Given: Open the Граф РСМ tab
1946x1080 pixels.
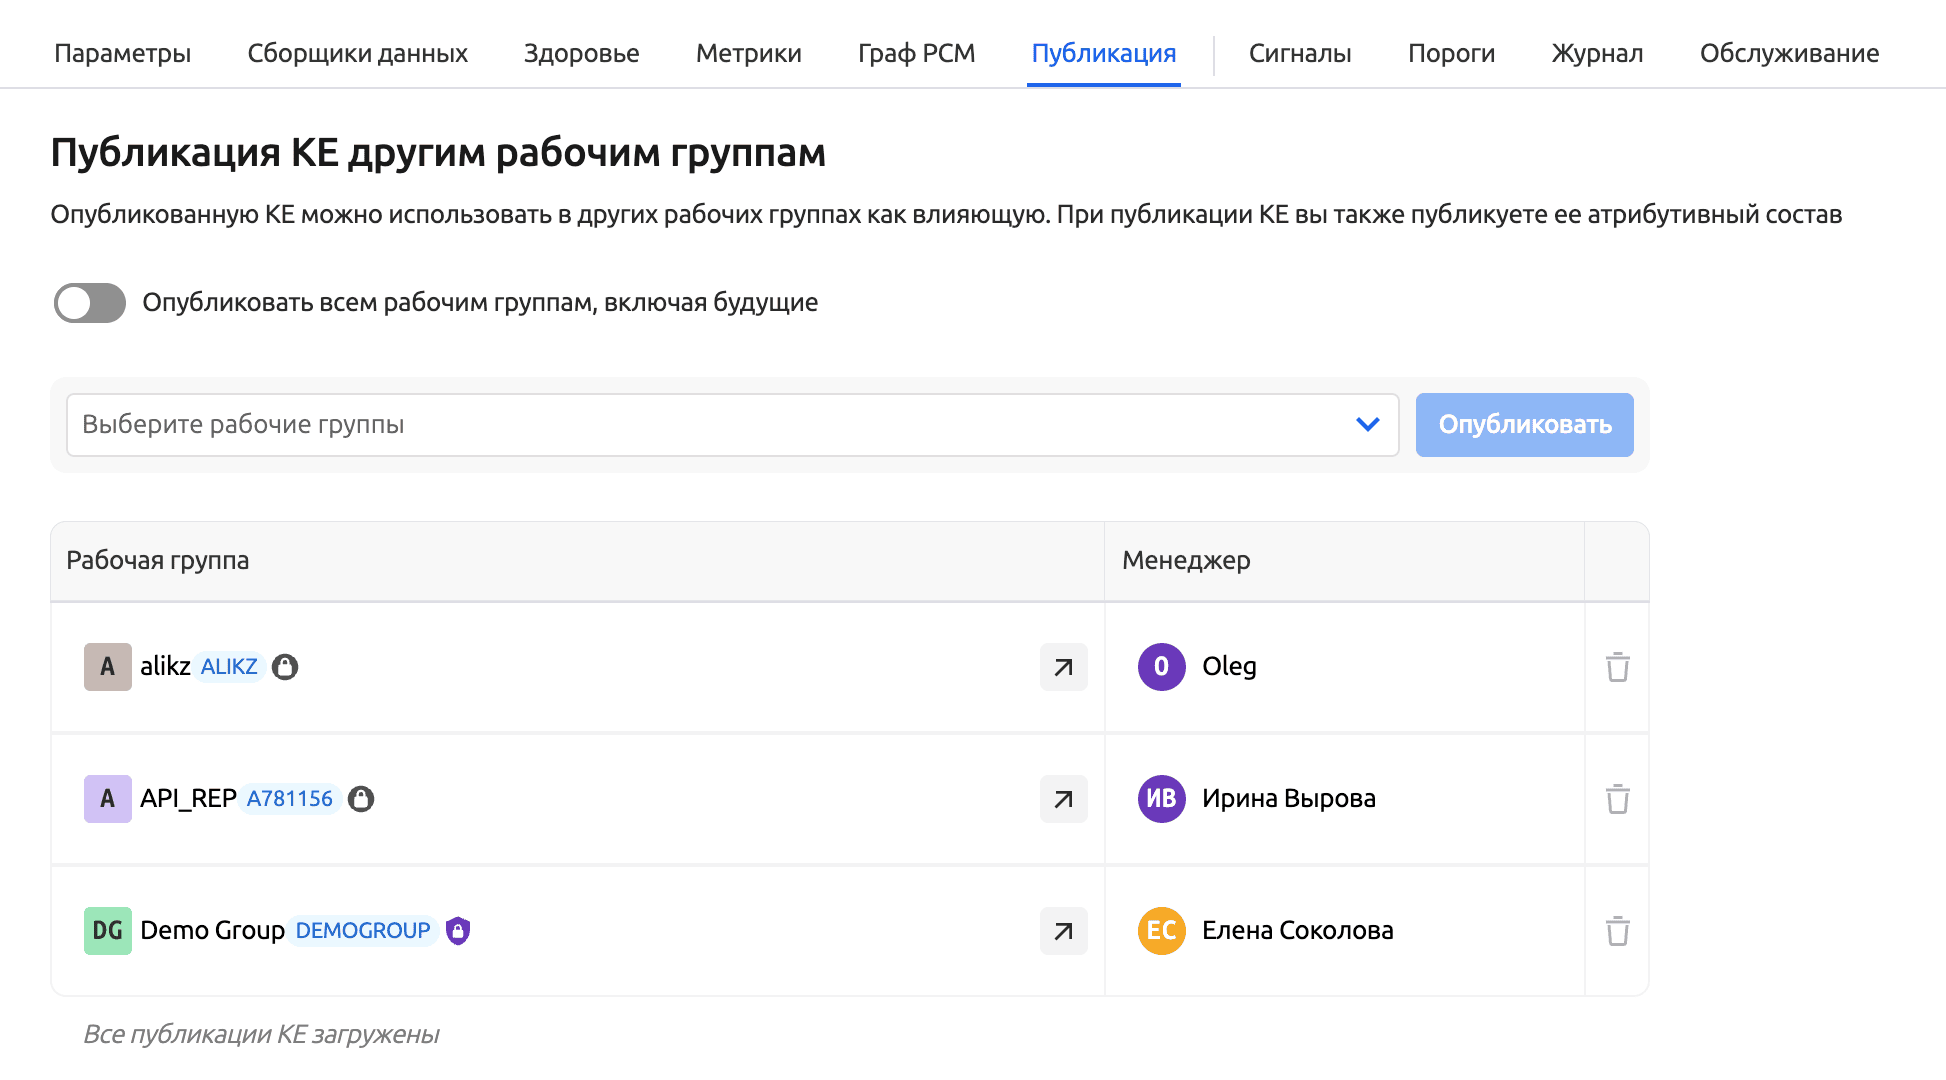Looking at the screenshot, I should (x=916, y=53).
